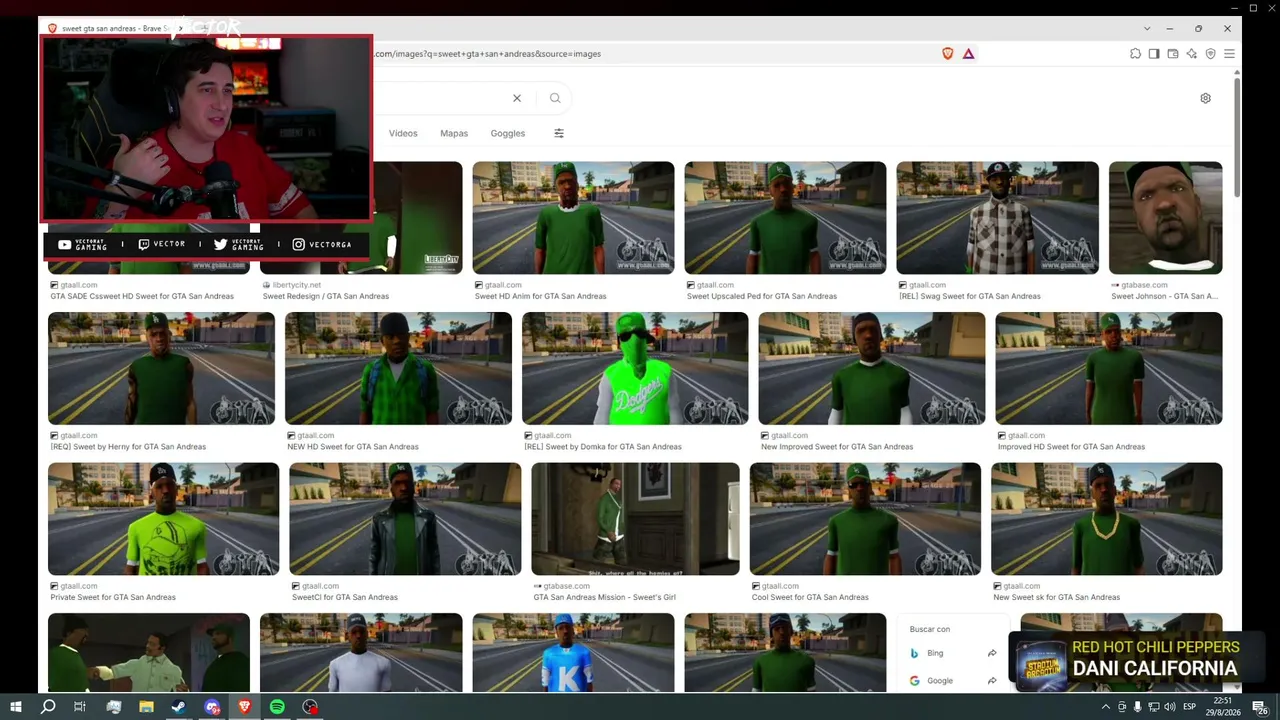This screenshot has height=720, width=1280.
Task: Click the network tray icon
Action: point(1154,707)
